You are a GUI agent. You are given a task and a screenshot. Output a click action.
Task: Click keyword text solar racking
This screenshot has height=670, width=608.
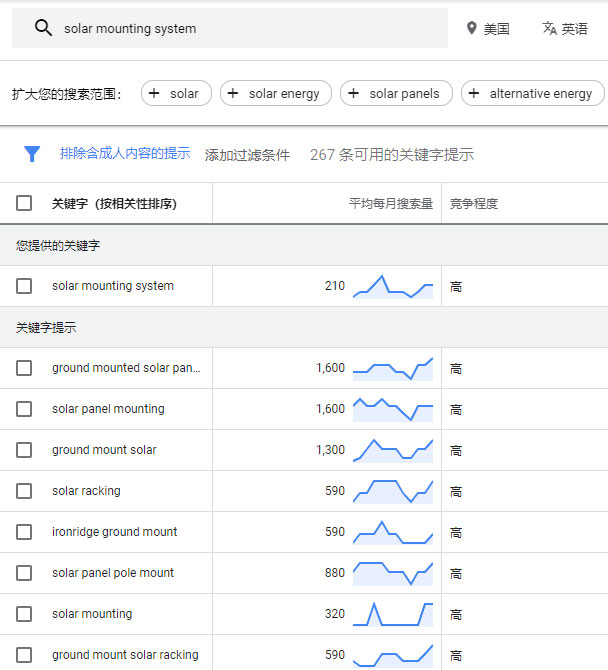pyautogui.click(x=86, y=491)
